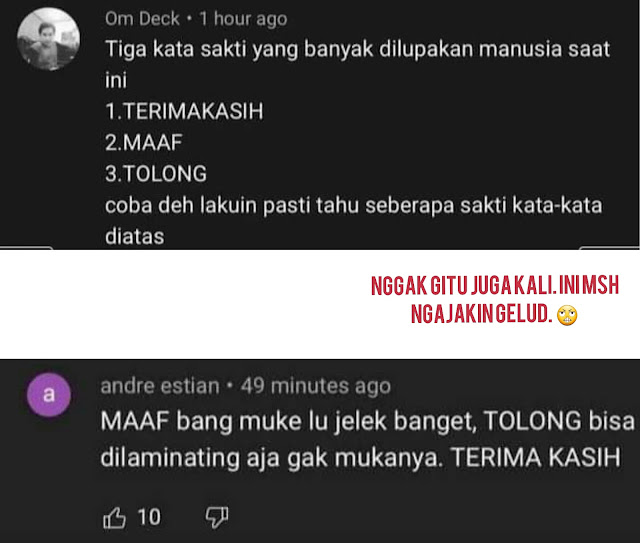Click the thumbs up like icon
The width and height of the screenshot is (640, 543).
click(114, 518)
